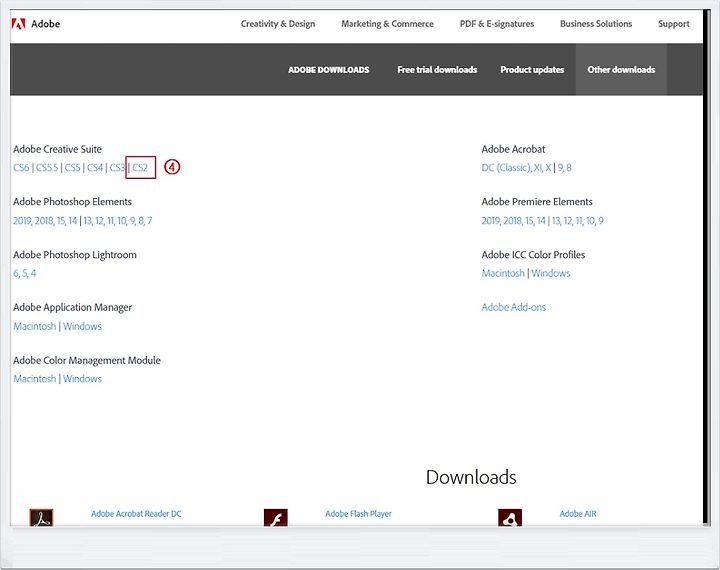Click the Adobe Application Manager heading
The image size is (720, 570).
click(73, 307)
